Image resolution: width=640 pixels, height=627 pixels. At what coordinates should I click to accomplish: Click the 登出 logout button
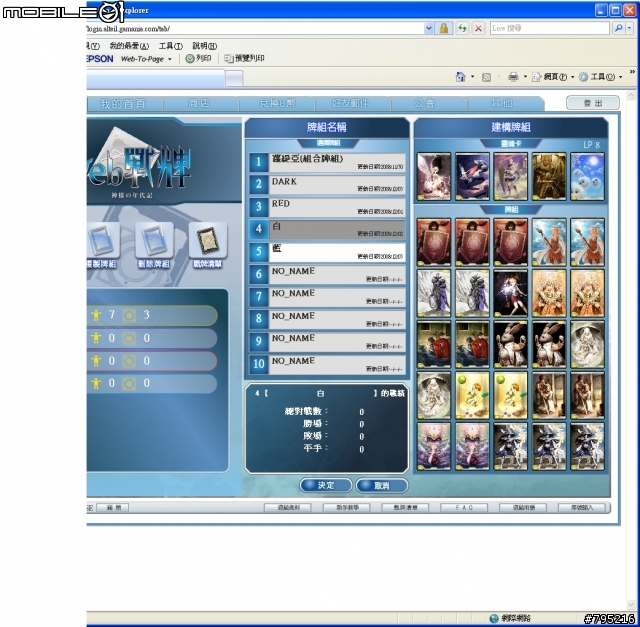coord(593,103)
